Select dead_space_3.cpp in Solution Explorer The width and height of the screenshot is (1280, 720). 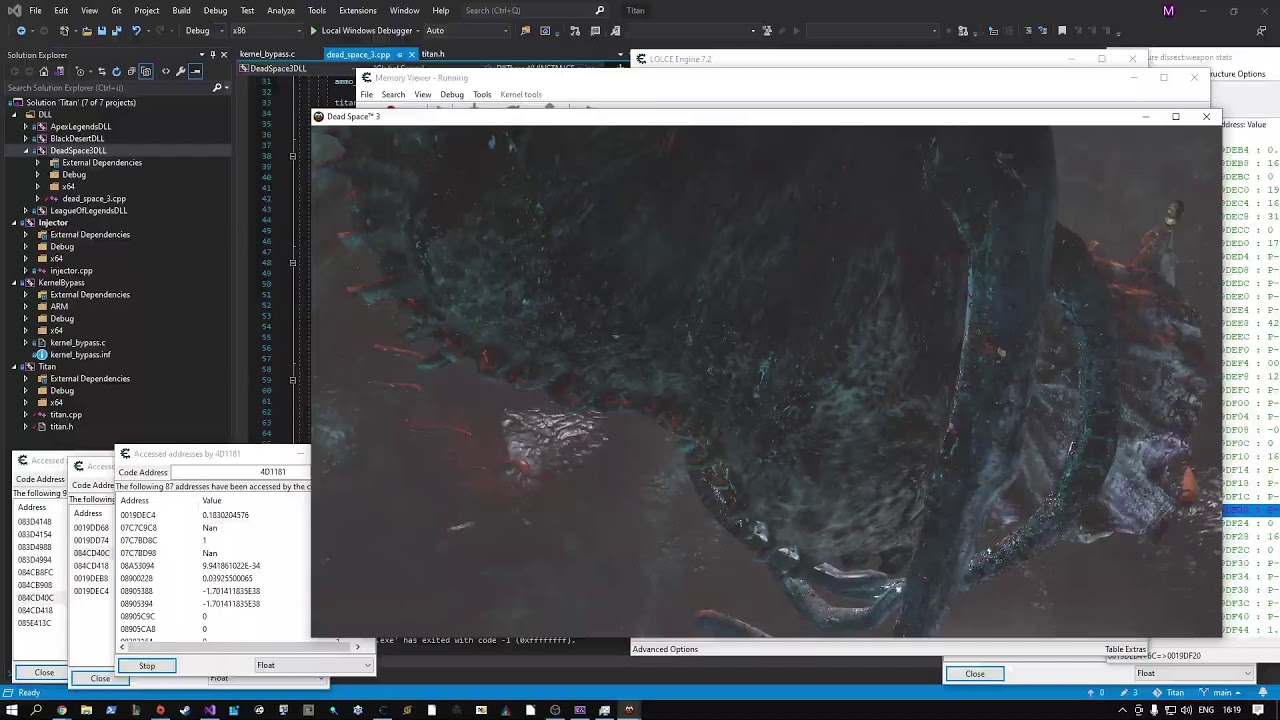point(94,199)
